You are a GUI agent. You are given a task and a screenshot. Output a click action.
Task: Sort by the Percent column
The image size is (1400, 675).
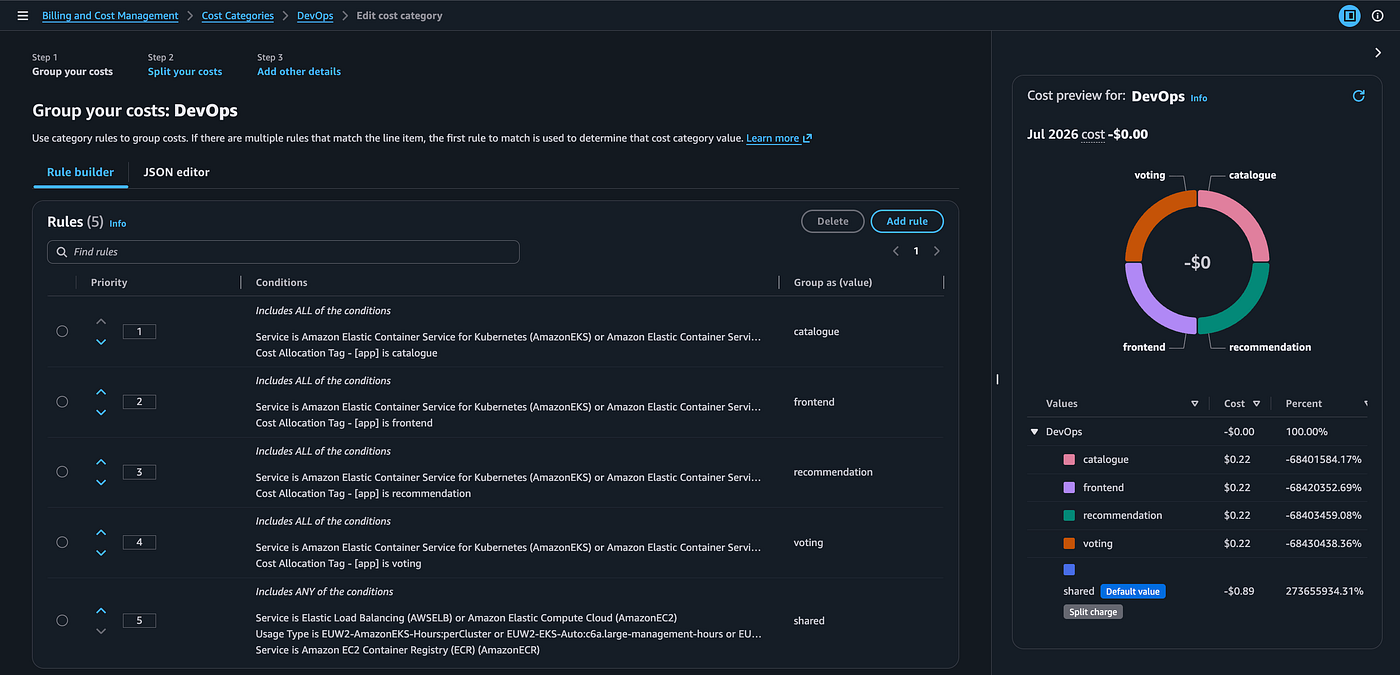click(x=1366, y=404)
